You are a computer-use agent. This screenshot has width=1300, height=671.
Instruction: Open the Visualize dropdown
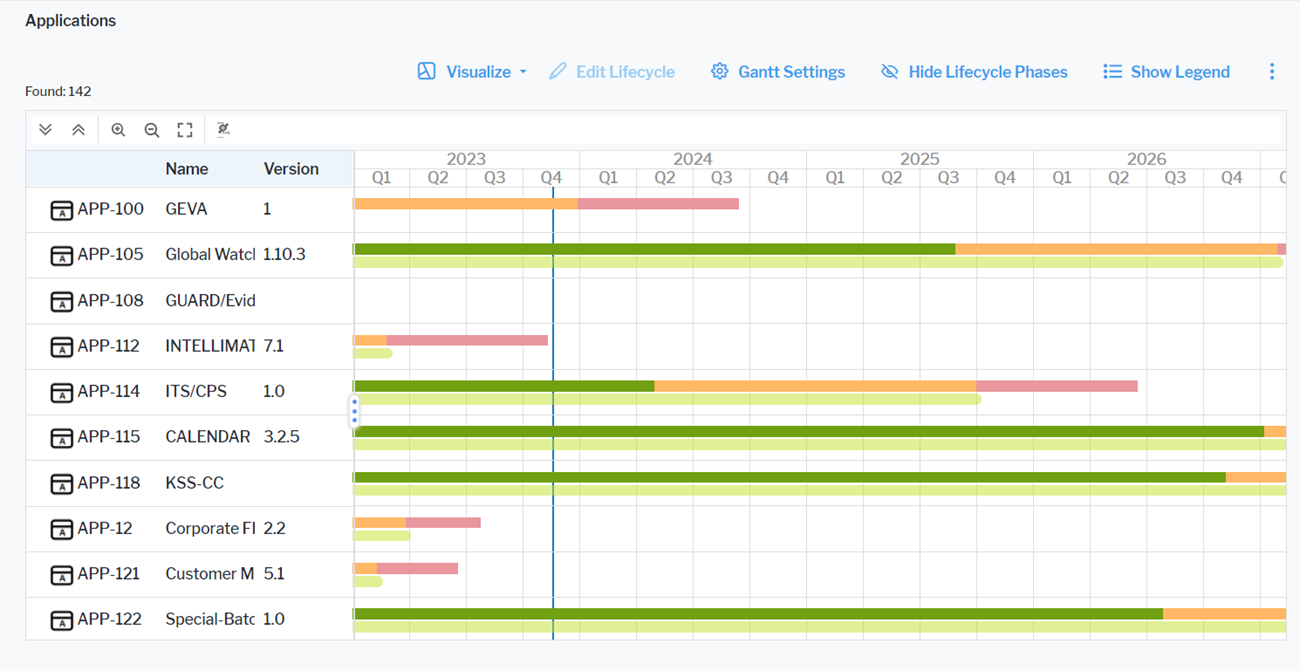point(472,72)
